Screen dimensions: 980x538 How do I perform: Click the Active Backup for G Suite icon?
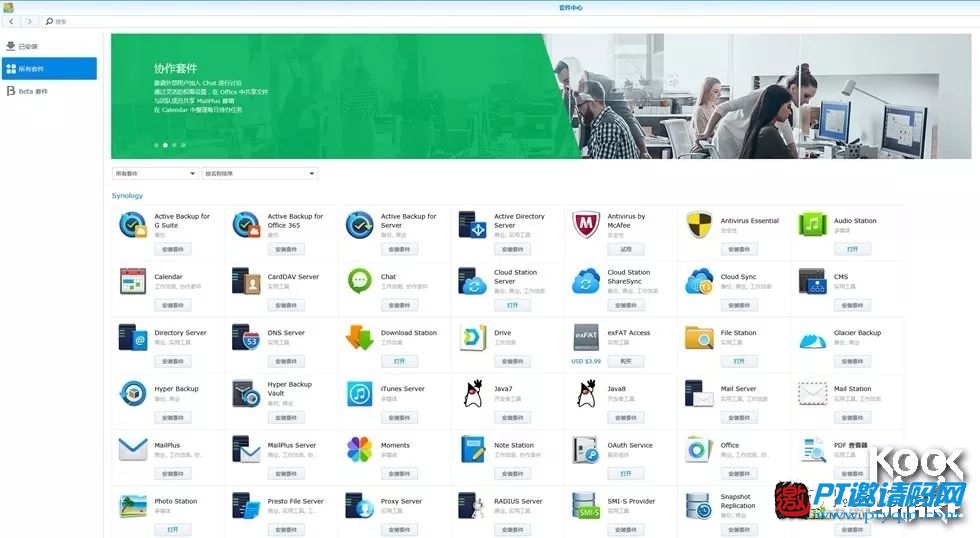click(132, 225)
